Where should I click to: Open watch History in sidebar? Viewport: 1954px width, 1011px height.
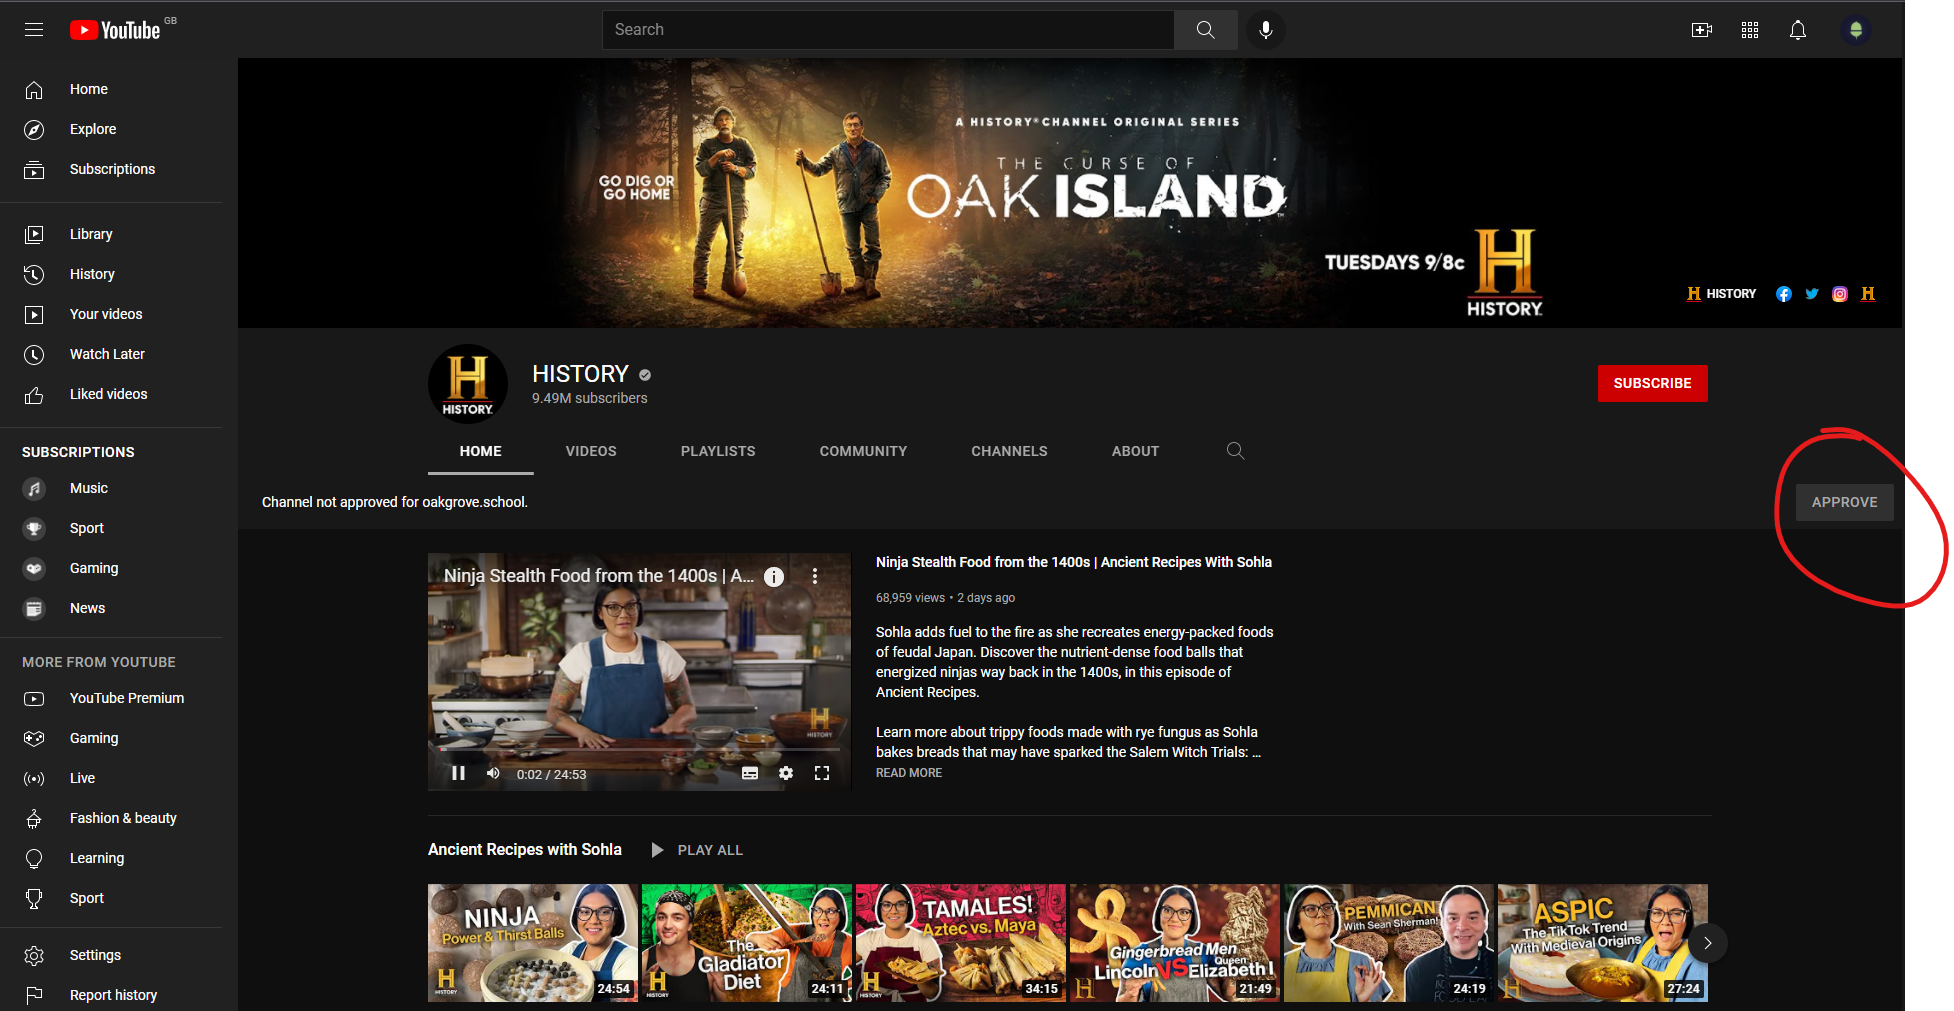tap(111, 274)
